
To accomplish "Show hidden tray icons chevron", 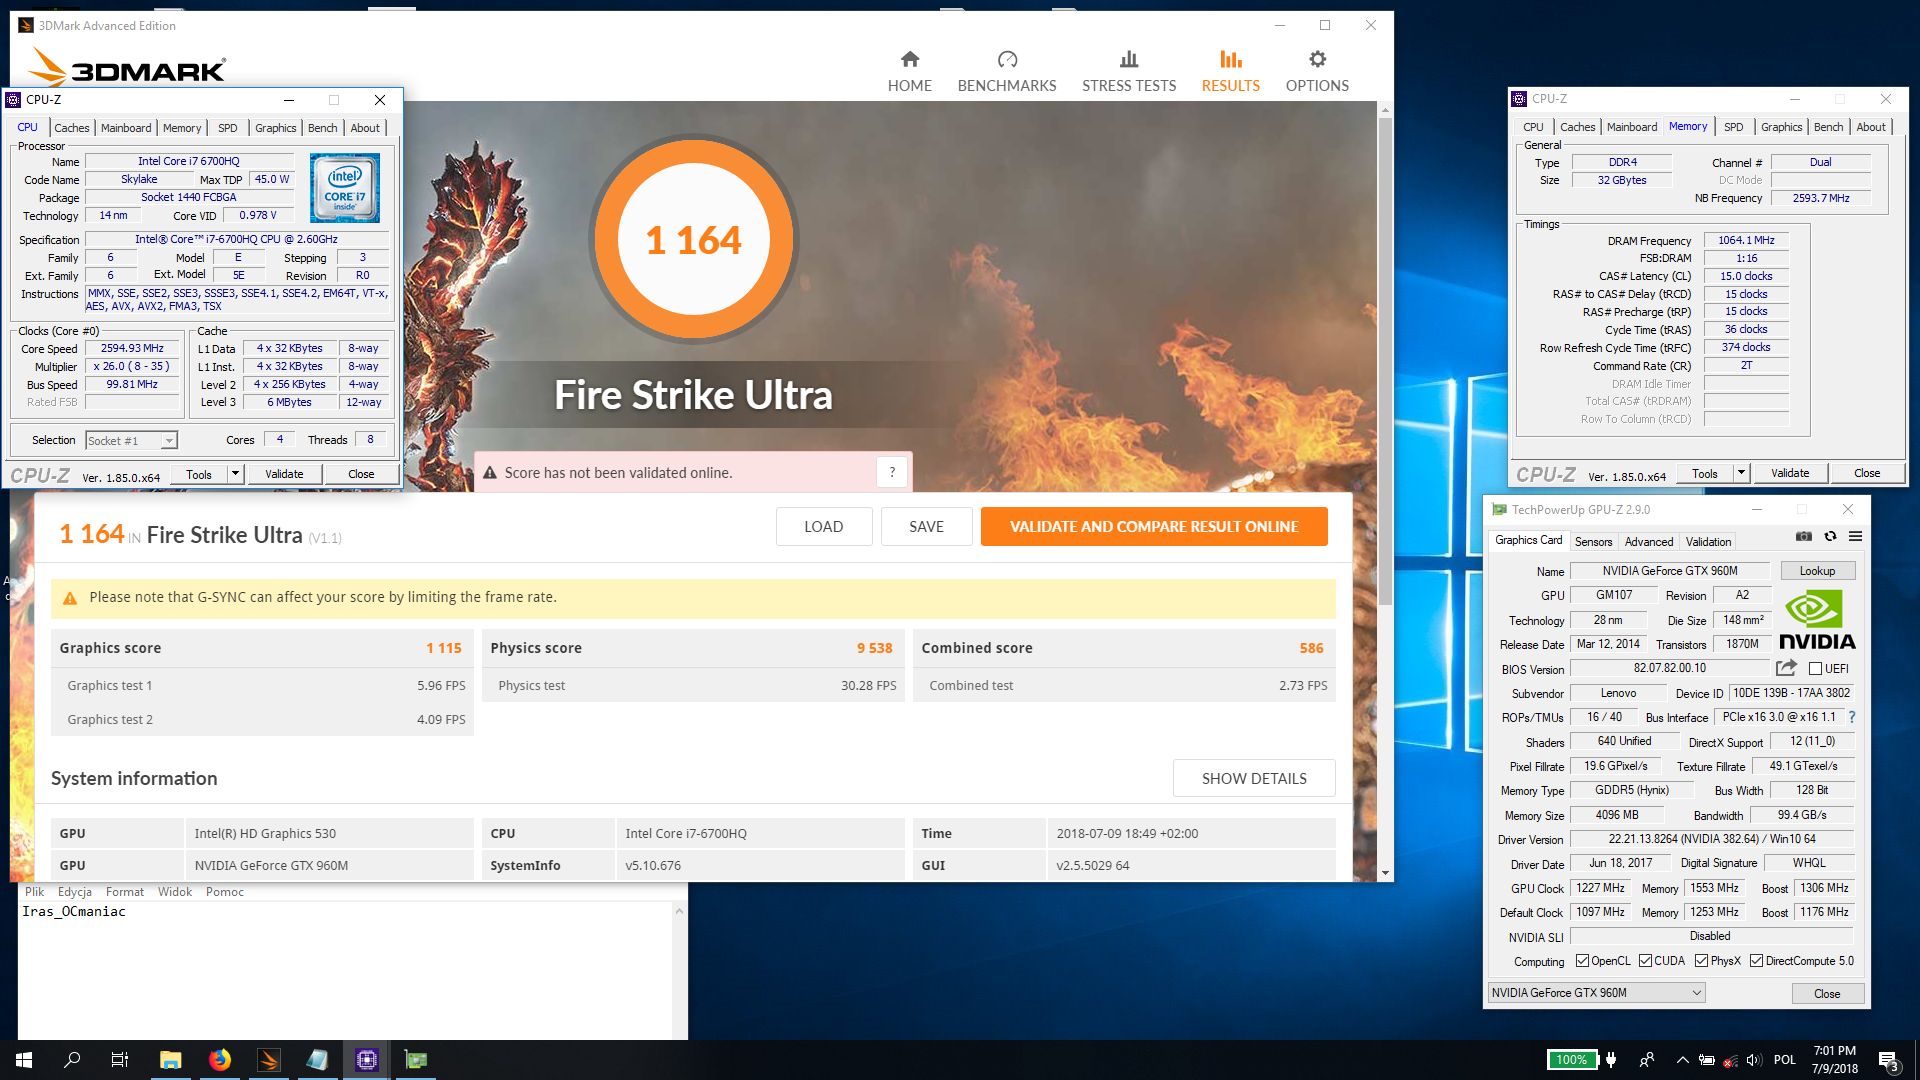I will pos(1682,1060).
